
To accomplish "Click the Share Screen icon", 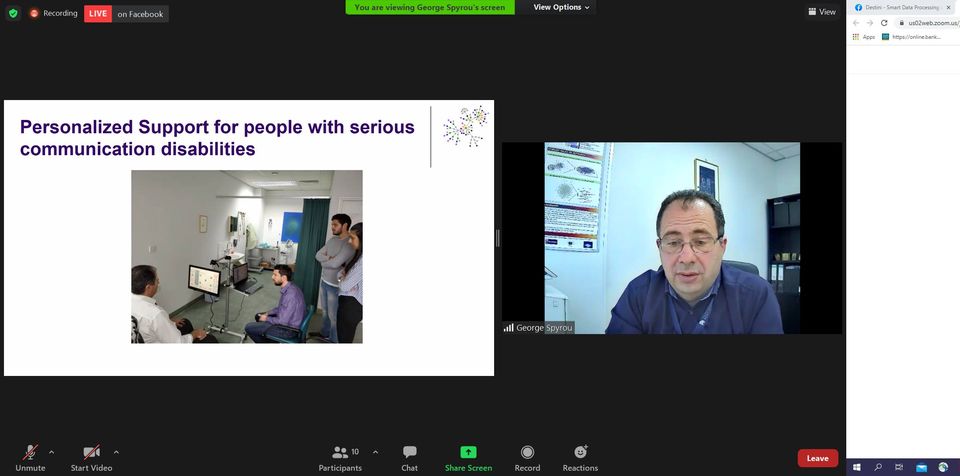I will click(x=468, y=452).
